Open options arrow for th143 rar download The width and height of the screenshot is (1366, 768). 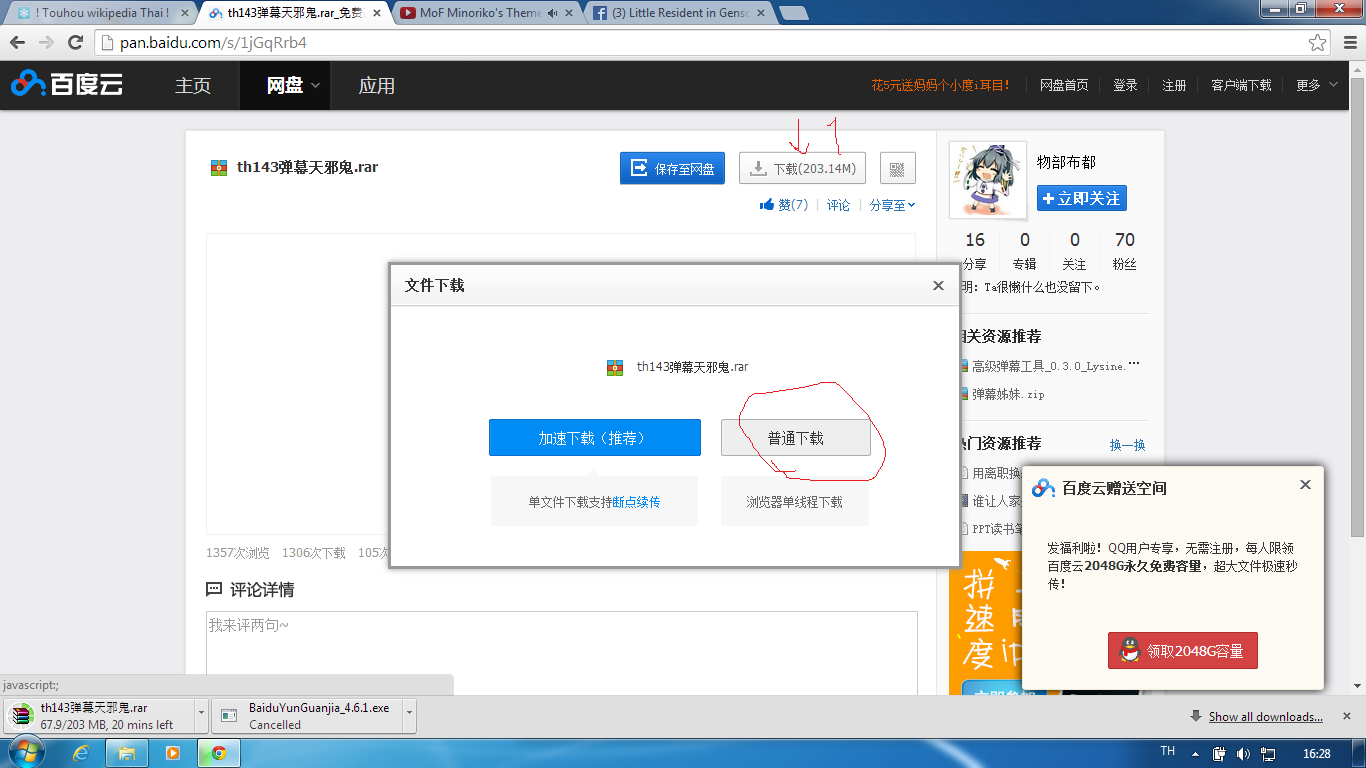tap(202, 716)
